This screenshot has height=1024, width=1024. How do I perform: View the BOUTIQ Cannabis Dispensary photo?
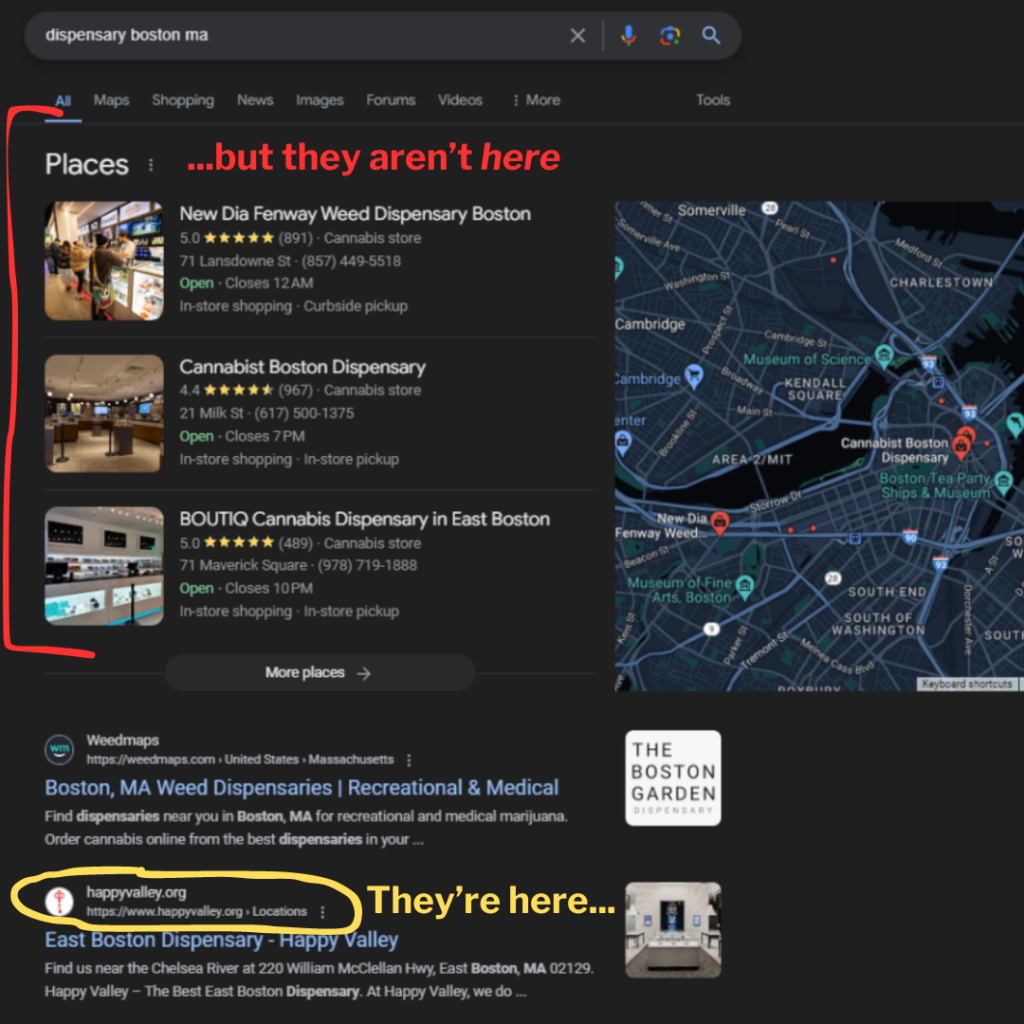coord(104,566)
